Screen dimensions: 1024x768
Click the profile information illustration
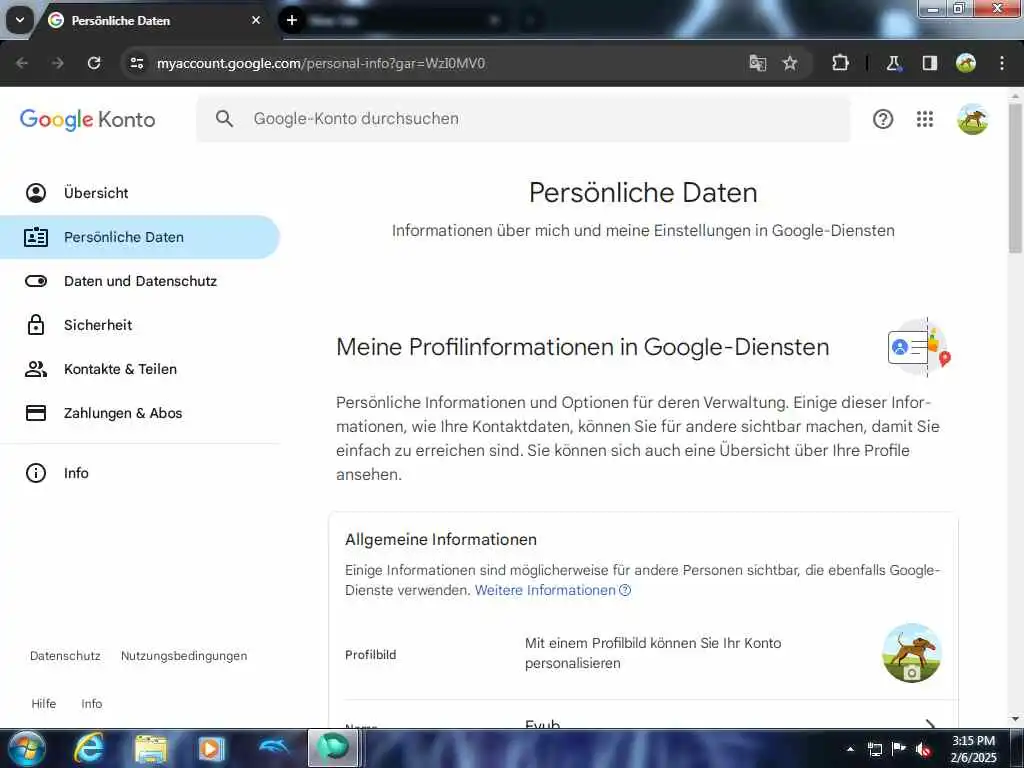point(920,347)
